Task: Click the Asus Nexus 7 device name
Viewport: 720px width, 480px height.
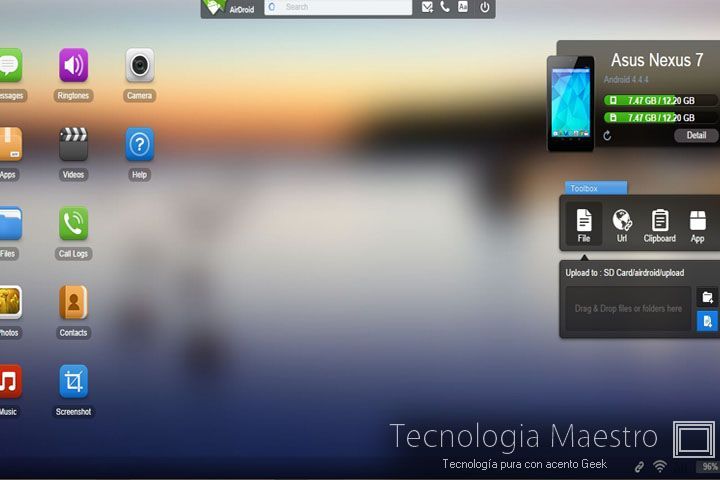Action: click(x=657, y=60)
